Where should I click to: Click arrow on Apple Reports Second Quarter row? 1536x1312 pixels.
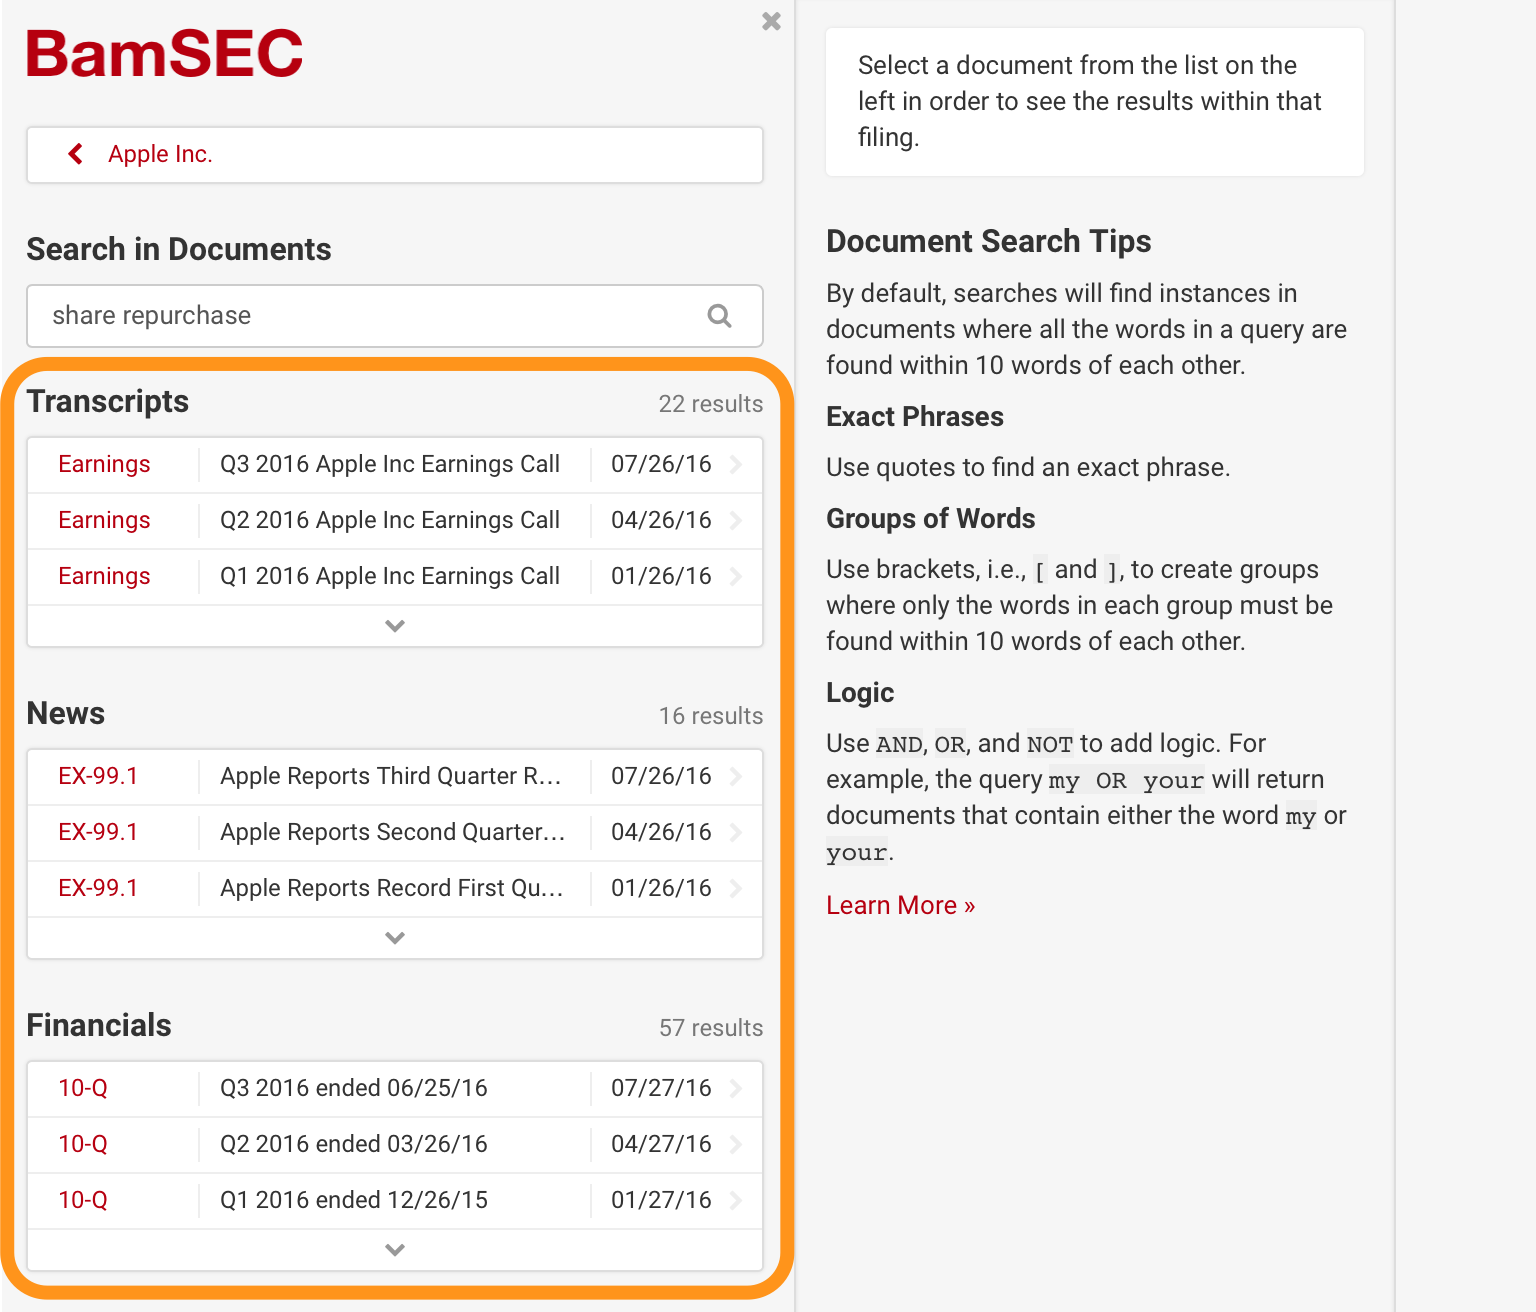(736, 832)
